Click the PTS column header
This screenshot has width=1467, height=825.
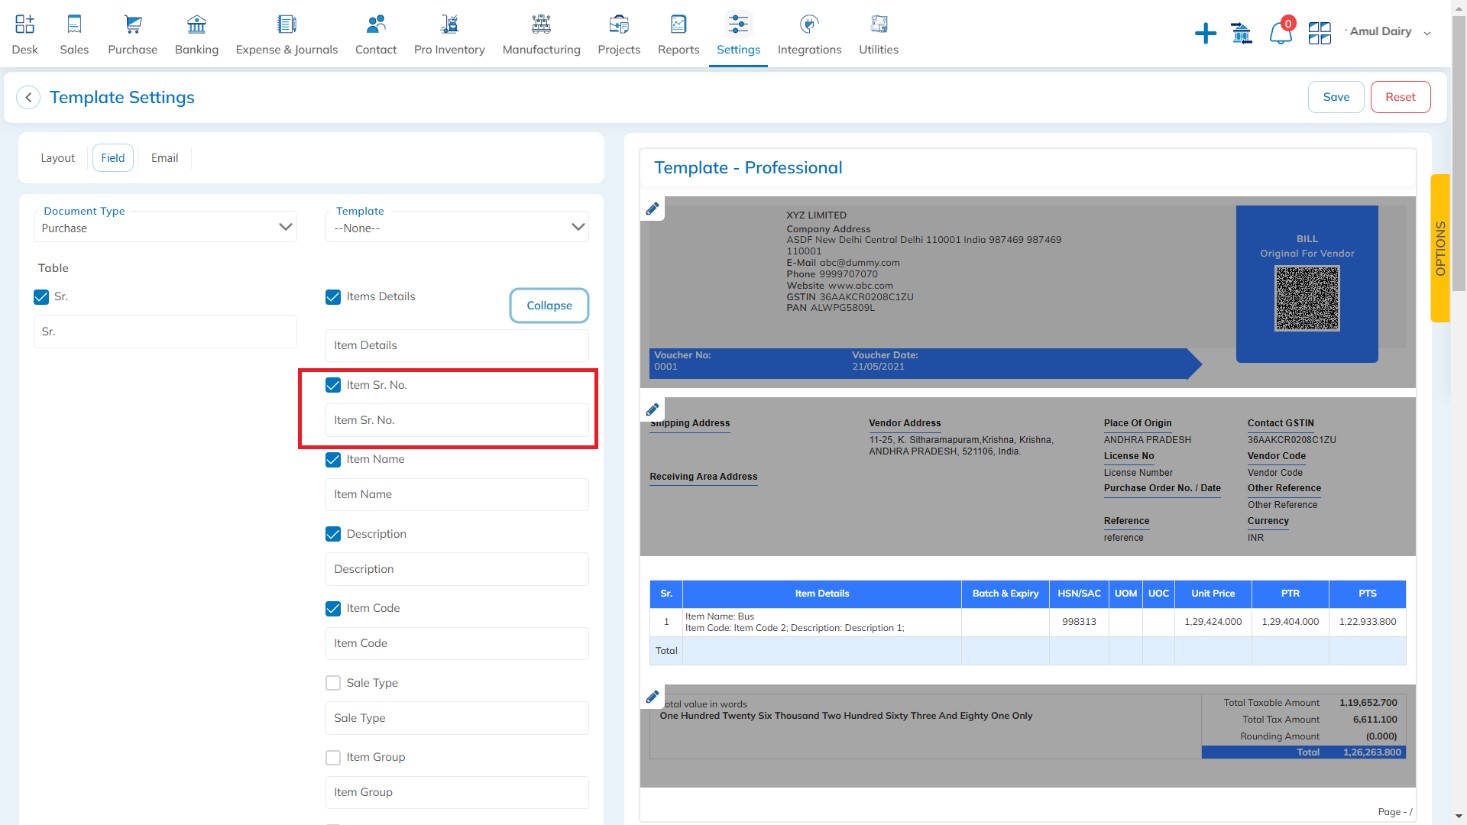pyautogui.click(x=1367, y=594)
